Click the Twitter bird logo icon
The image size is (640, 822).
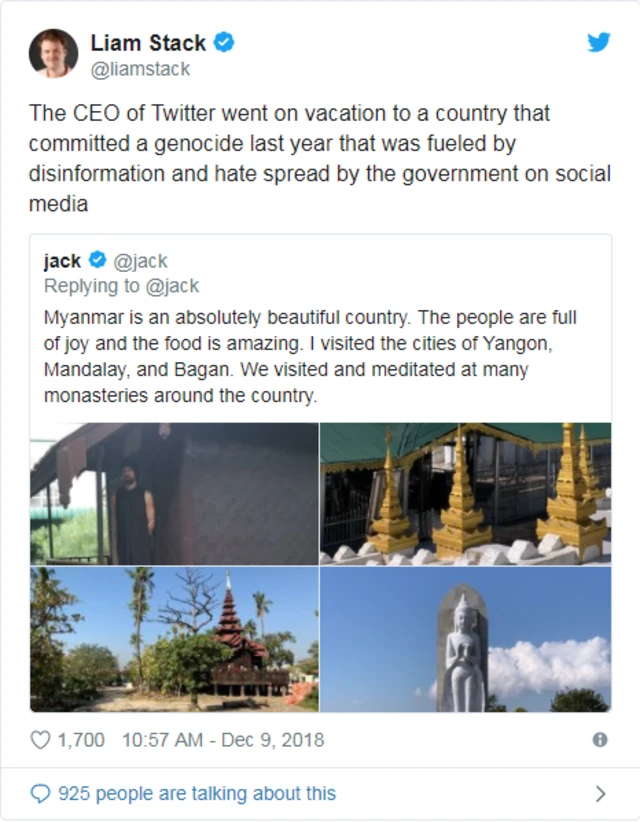598,43
